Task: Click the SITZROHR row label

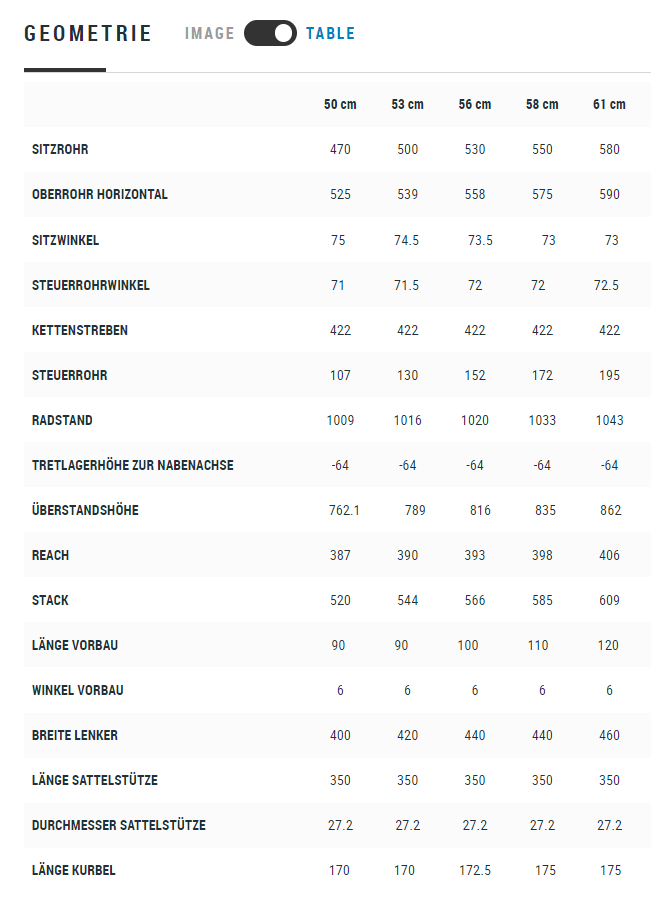Action: [60, 149]
